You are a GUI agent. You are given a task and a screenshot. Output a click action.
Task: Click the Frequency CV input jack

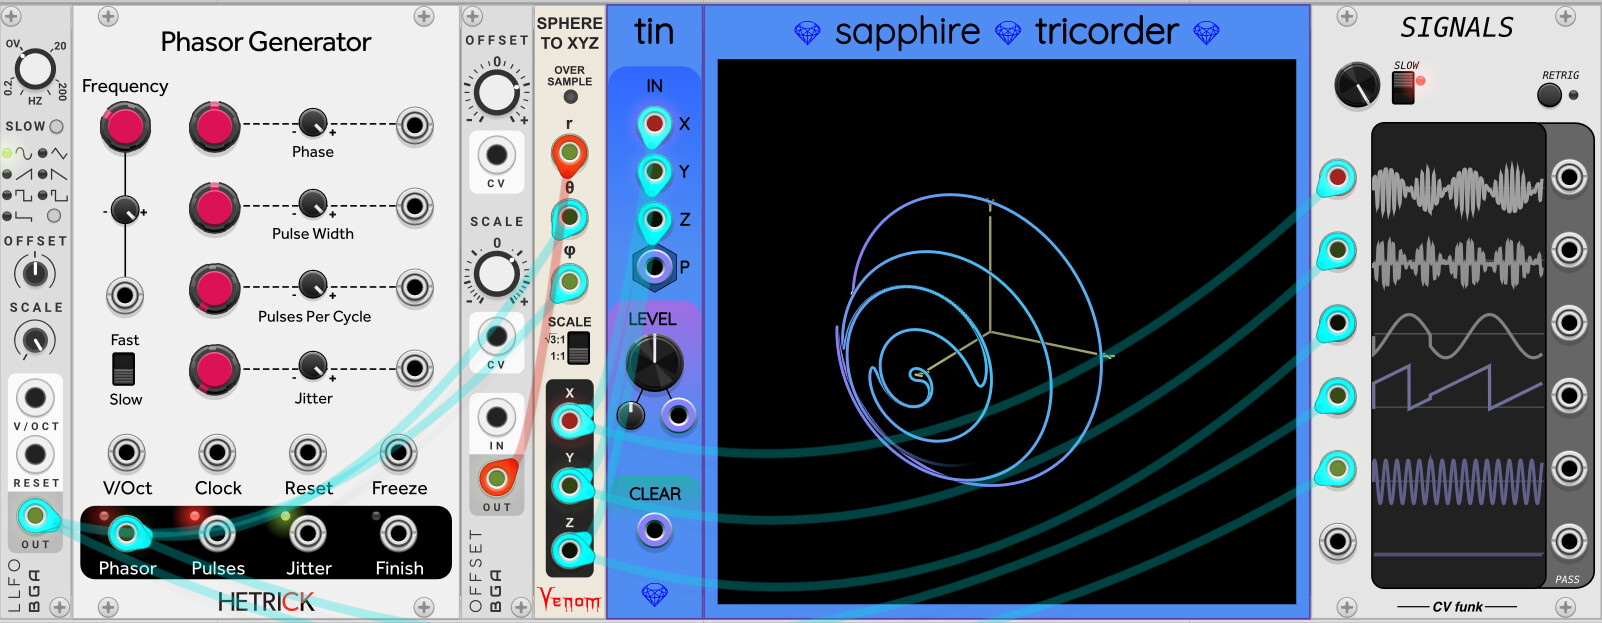(125, 295)
